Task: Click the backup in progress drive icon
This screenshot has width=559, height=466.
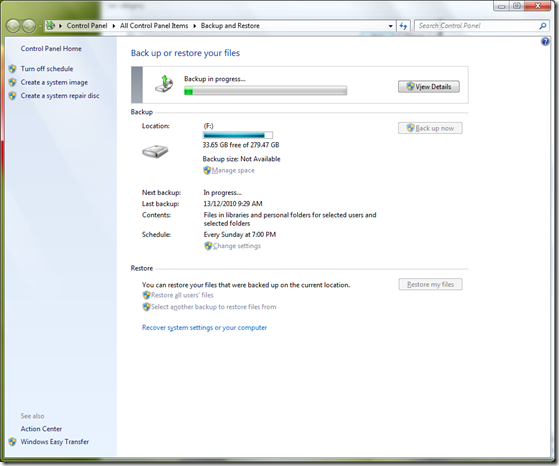Action: point(164,84)
